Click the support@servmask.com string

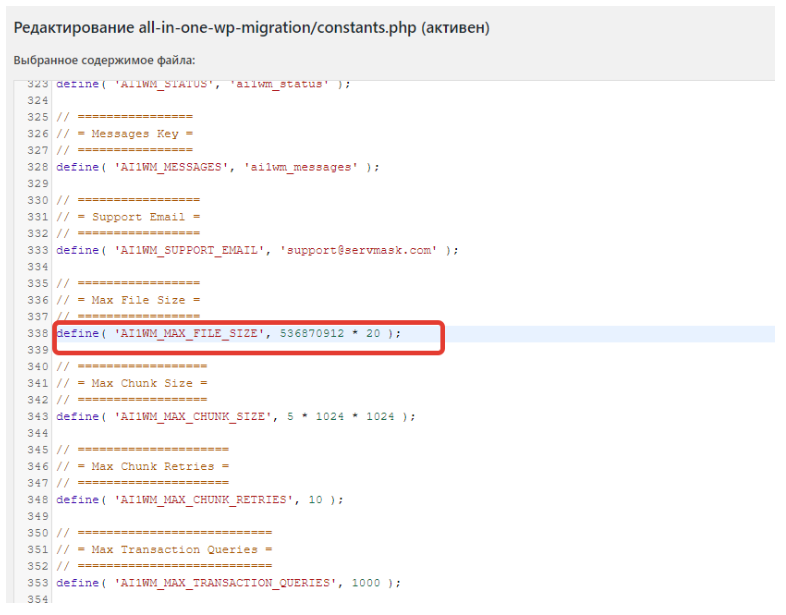click(358, 250)
